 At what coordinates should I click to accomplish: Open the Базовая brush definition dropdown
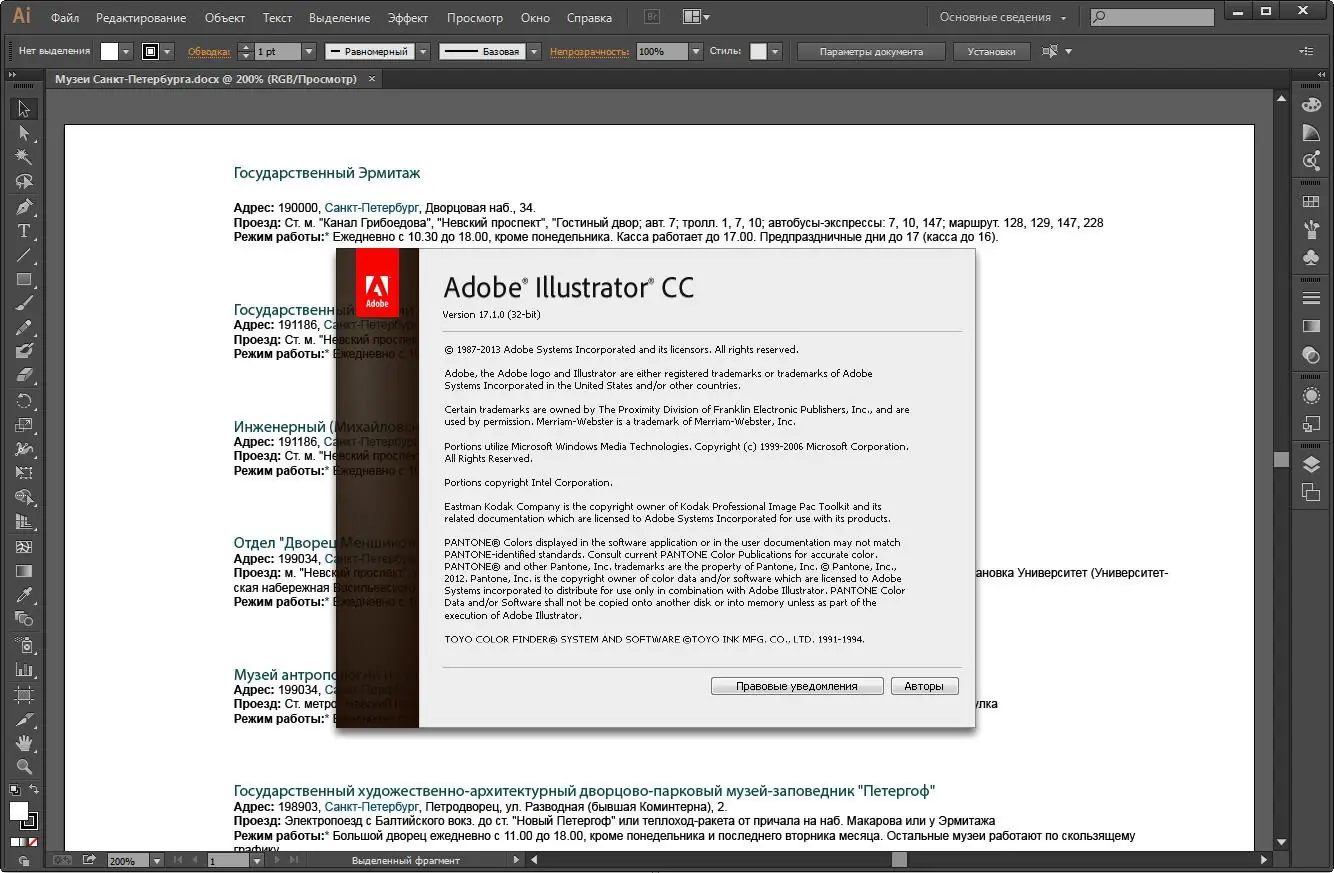(x=534, y=51)
